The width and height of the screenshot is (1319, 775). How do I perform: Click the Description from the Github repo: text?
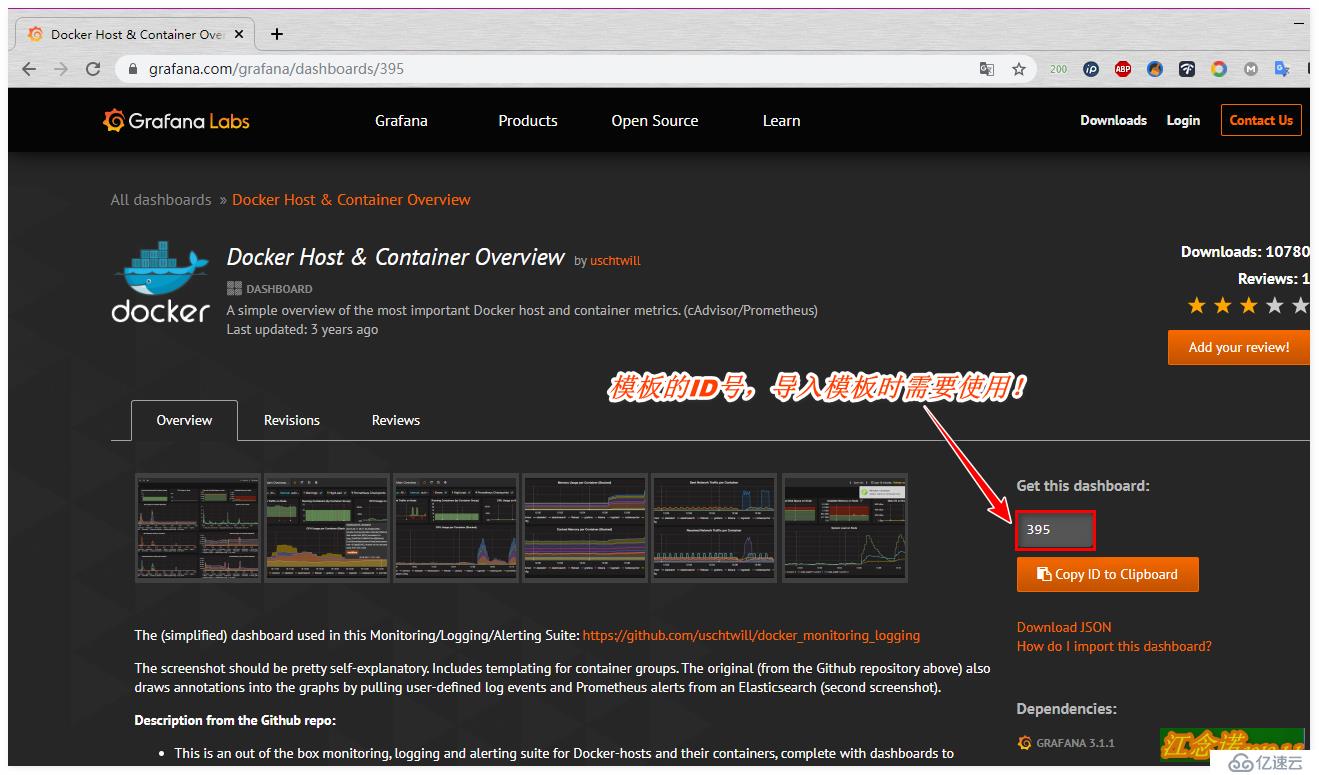(x=235, y=720)
